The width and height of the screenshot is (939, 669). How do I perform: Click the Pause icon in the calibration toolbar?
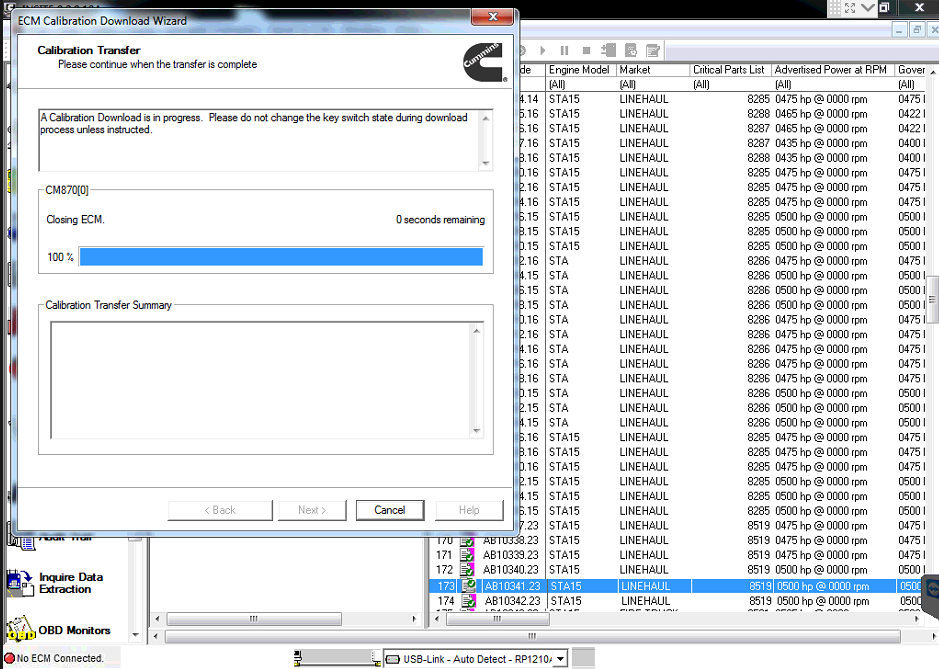(564, 51)
